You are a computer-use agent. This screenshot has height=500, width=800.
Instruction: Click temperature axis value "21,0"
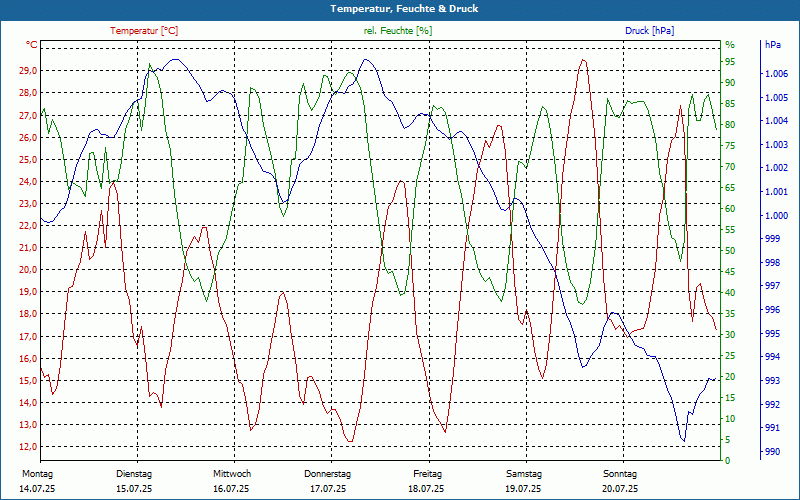click(28, 247)
